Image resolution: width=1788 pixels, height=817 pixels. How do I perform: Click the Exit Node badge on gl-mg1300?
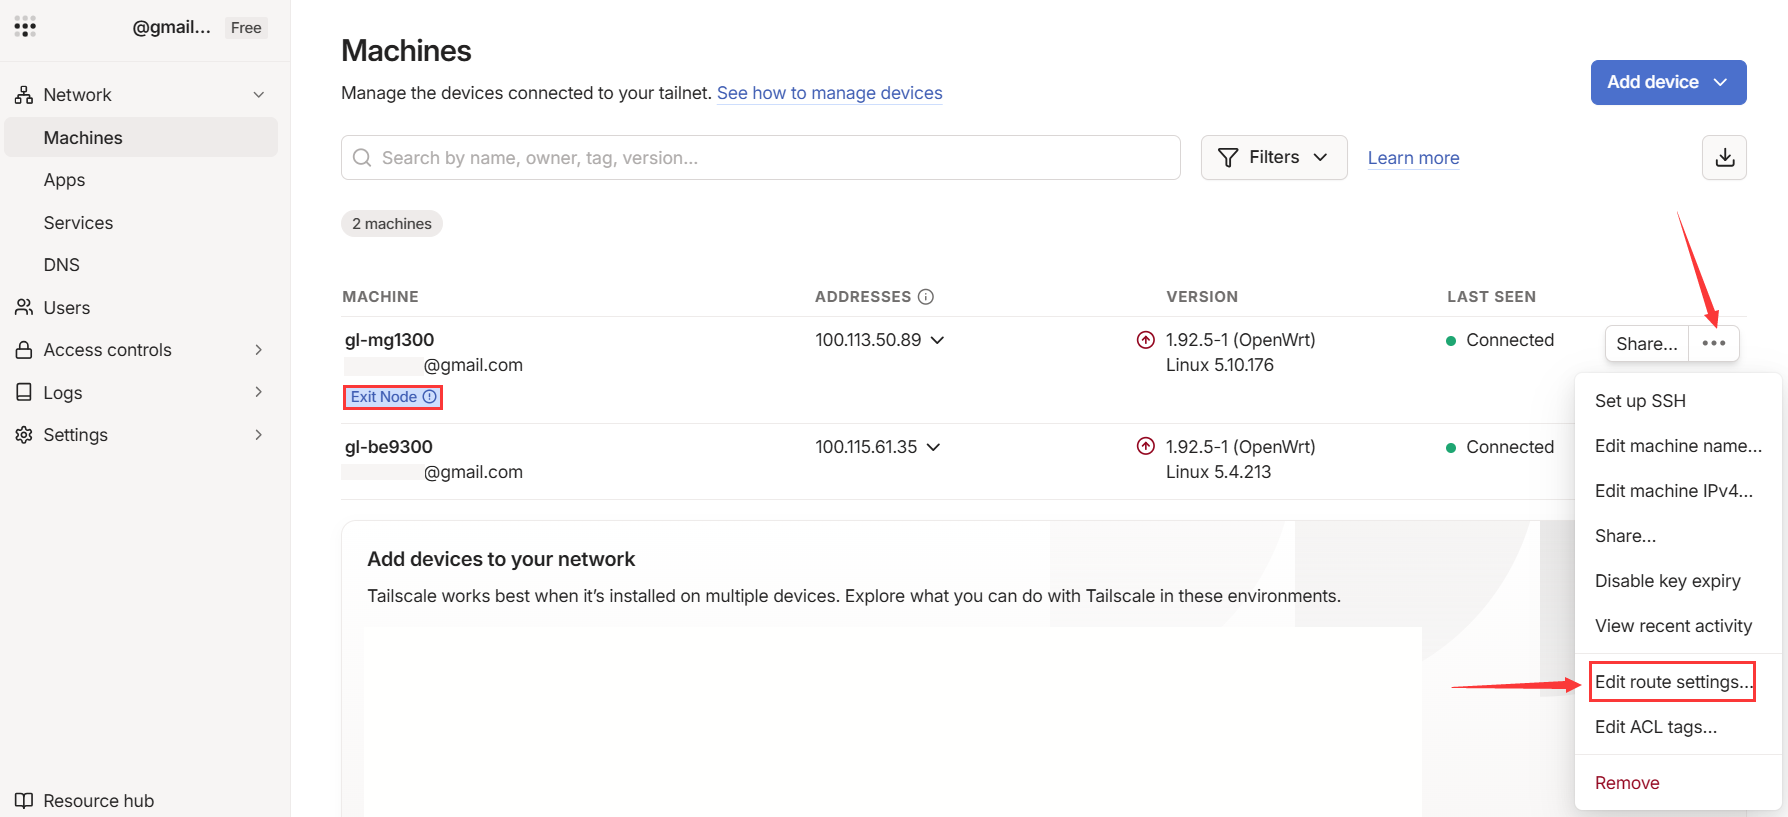393,397
